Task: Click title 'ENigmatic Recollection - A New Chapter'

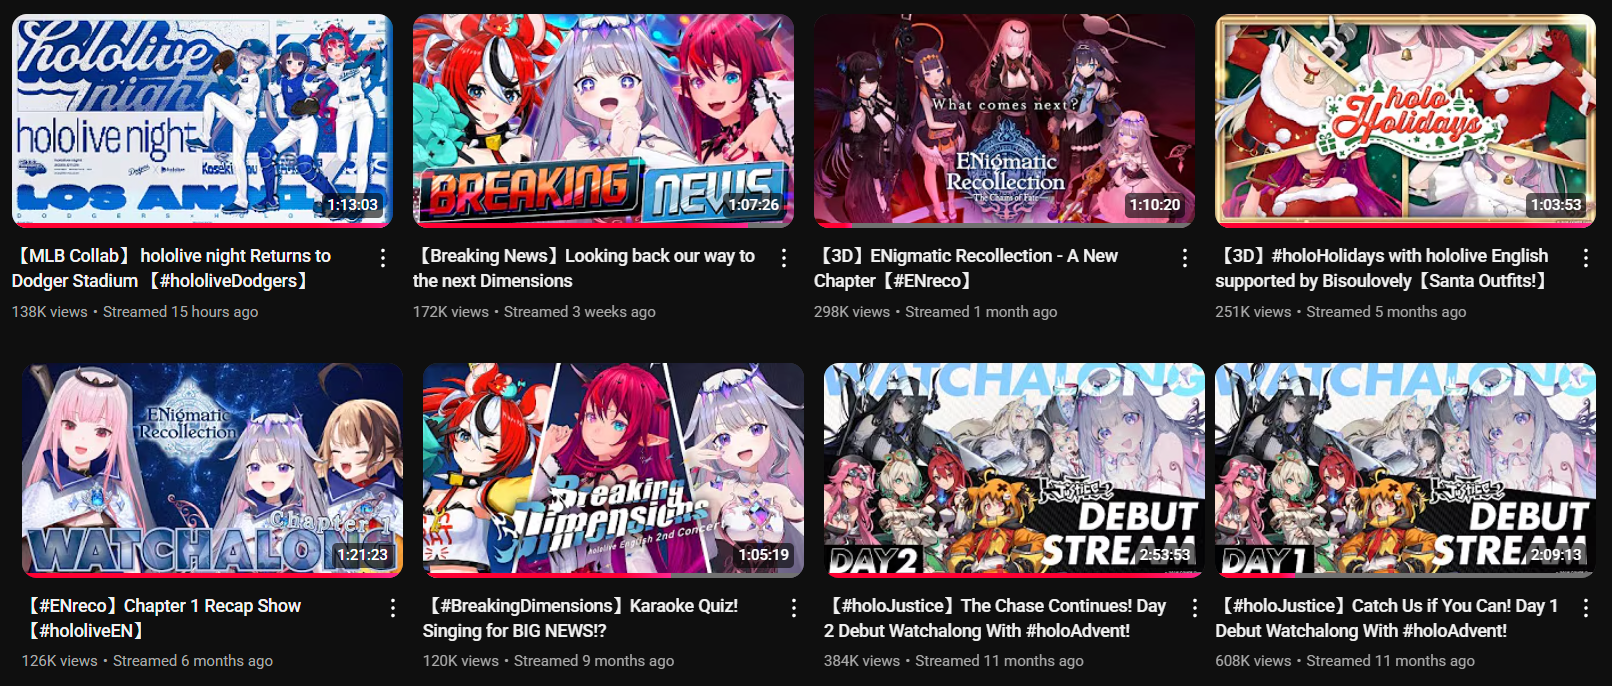Action: pyautogui.click(x=966, y=268)
